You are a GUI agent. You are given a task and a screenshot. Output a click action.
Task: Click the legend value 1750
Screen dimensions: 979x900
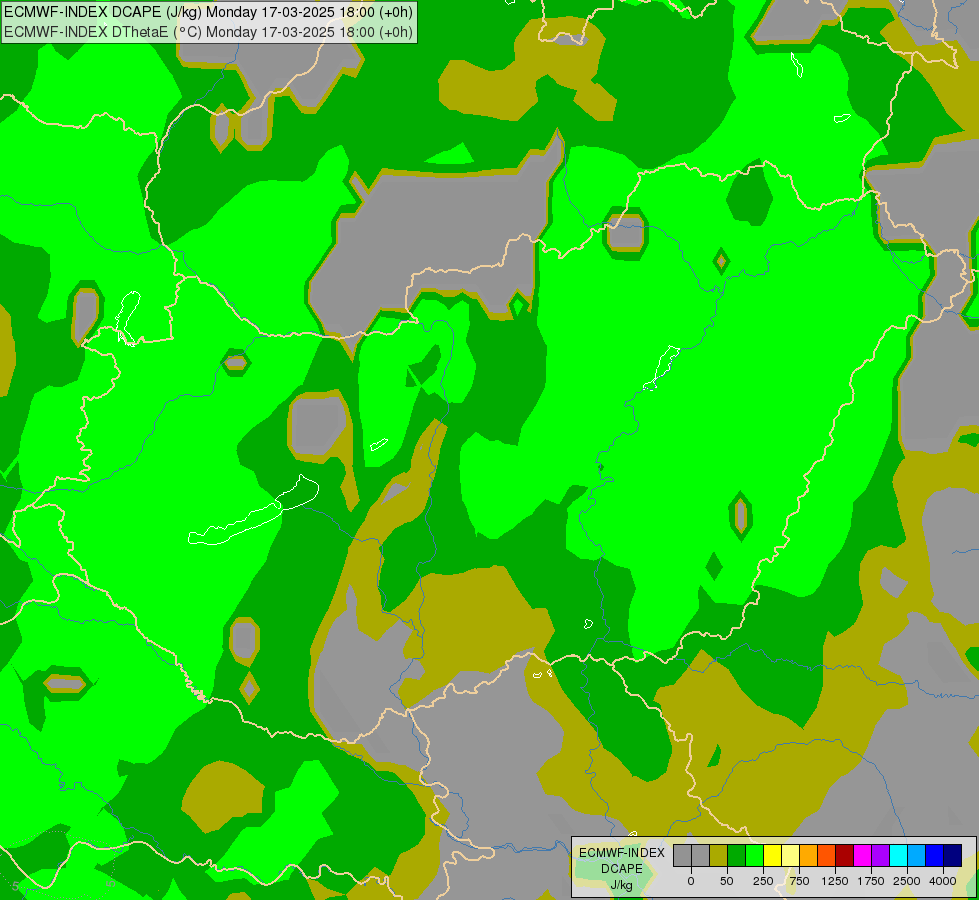[x=871, y=881]
